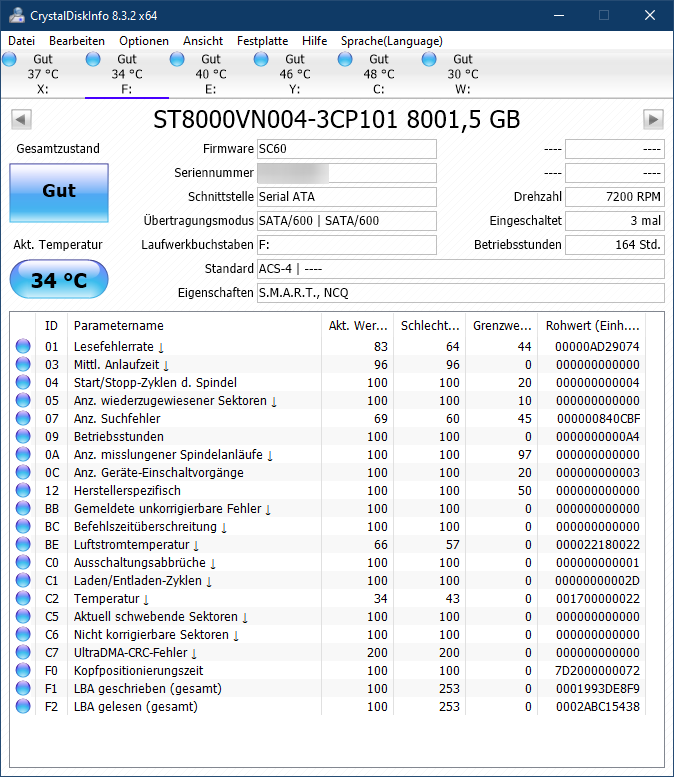
Task: Click the Eigenschaften field S.M.A.R.T., NCQ
Action: [461, 293]
